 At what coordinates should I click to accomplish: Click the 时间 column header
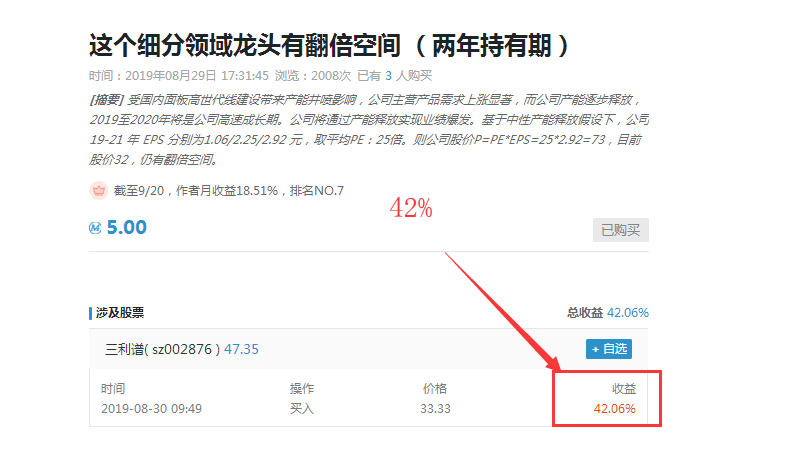pyautogui.click(x=114, y=388)
